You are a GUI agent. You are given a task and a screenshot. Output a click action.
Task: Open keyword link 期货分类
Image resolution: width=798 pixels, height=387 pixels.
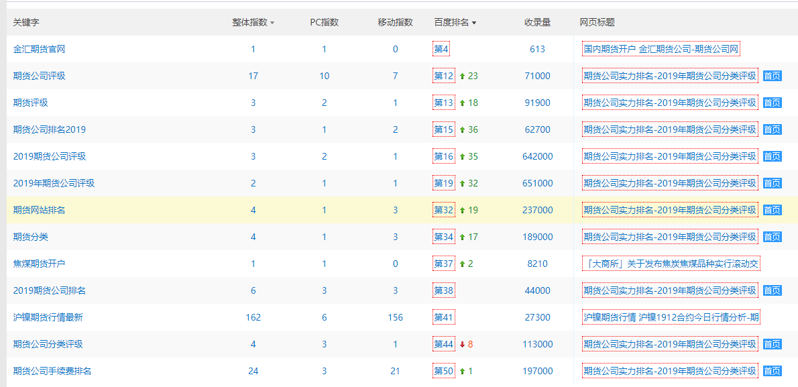pos(31,237)
